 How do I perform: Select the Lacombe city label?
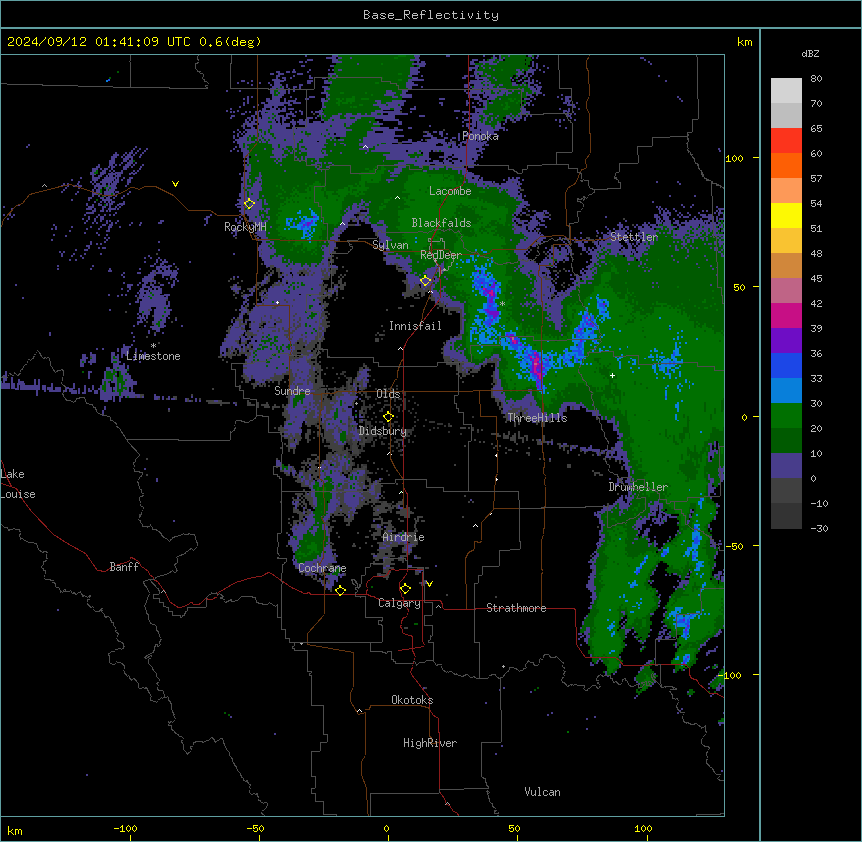coord(450,191)
